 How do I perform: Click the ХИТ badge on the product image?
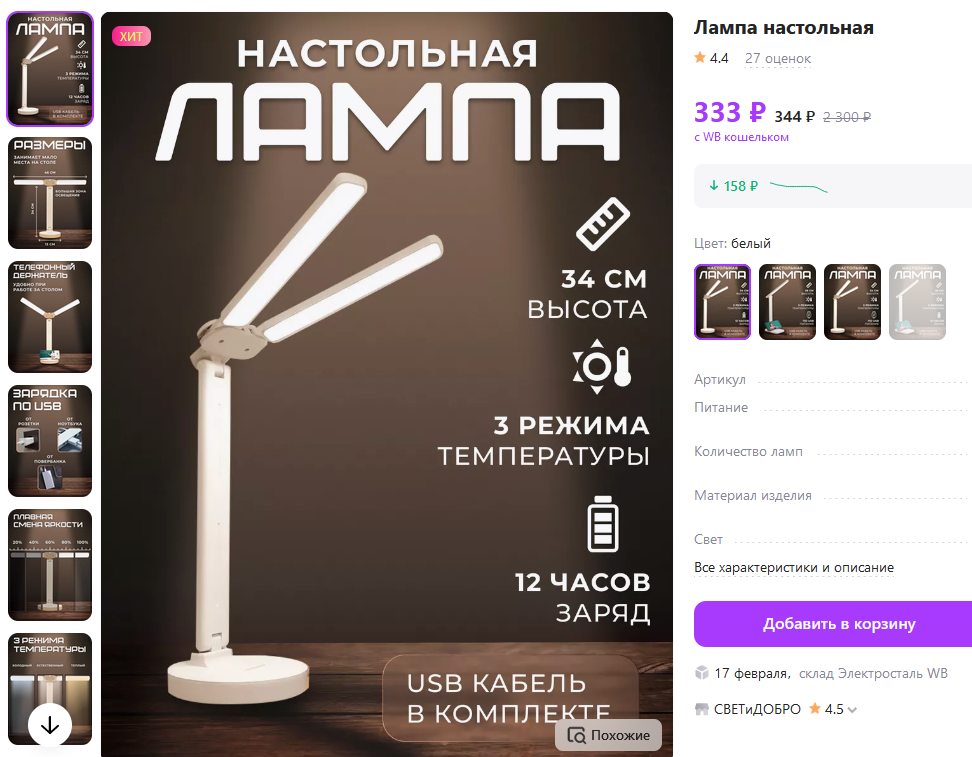coord(131,36)
